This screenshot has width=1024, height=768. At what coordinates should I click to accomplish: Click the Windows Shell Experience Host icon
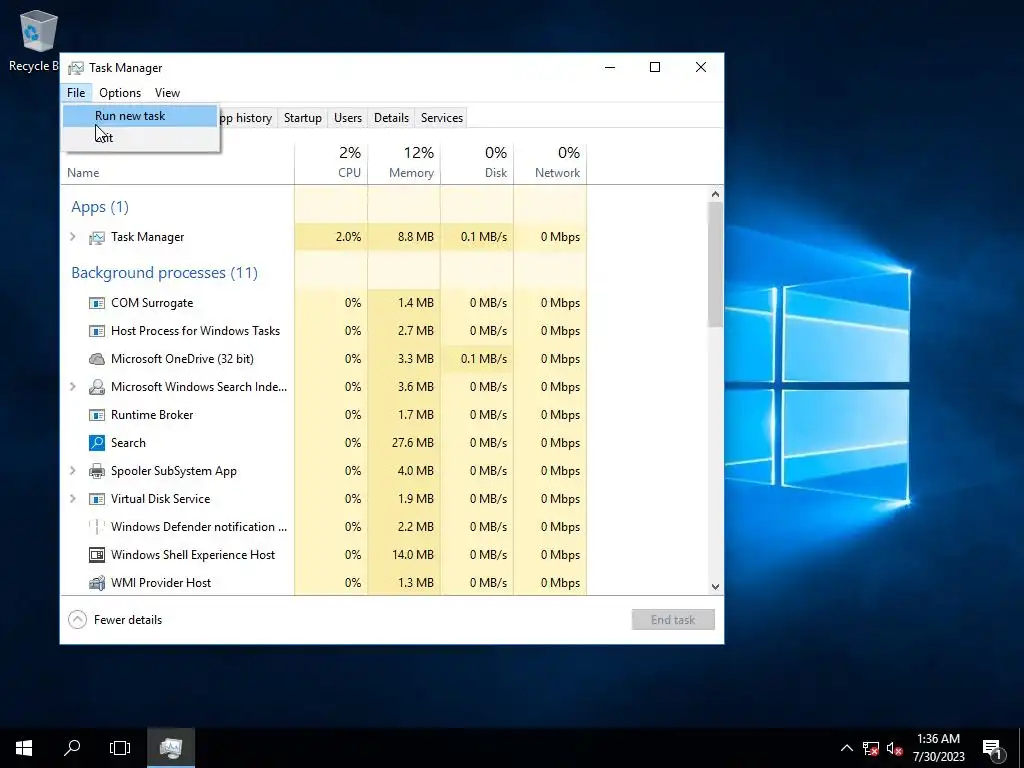point(97,555)
